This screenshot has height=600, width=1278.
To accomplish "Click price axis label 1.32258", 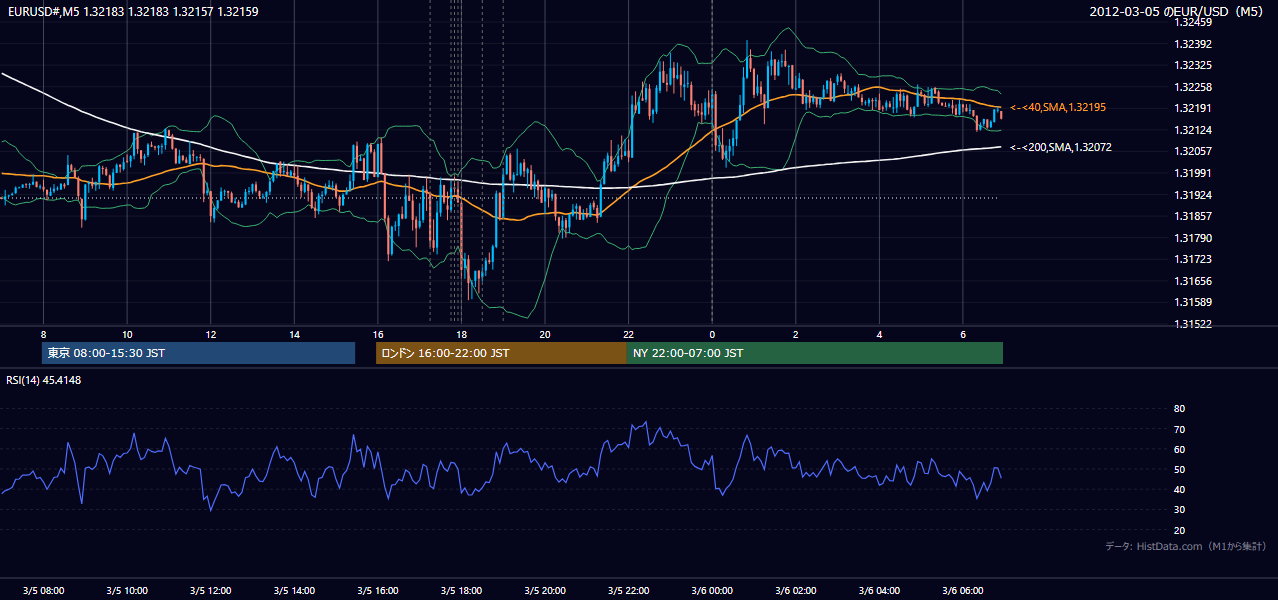I will [1193, 87].
